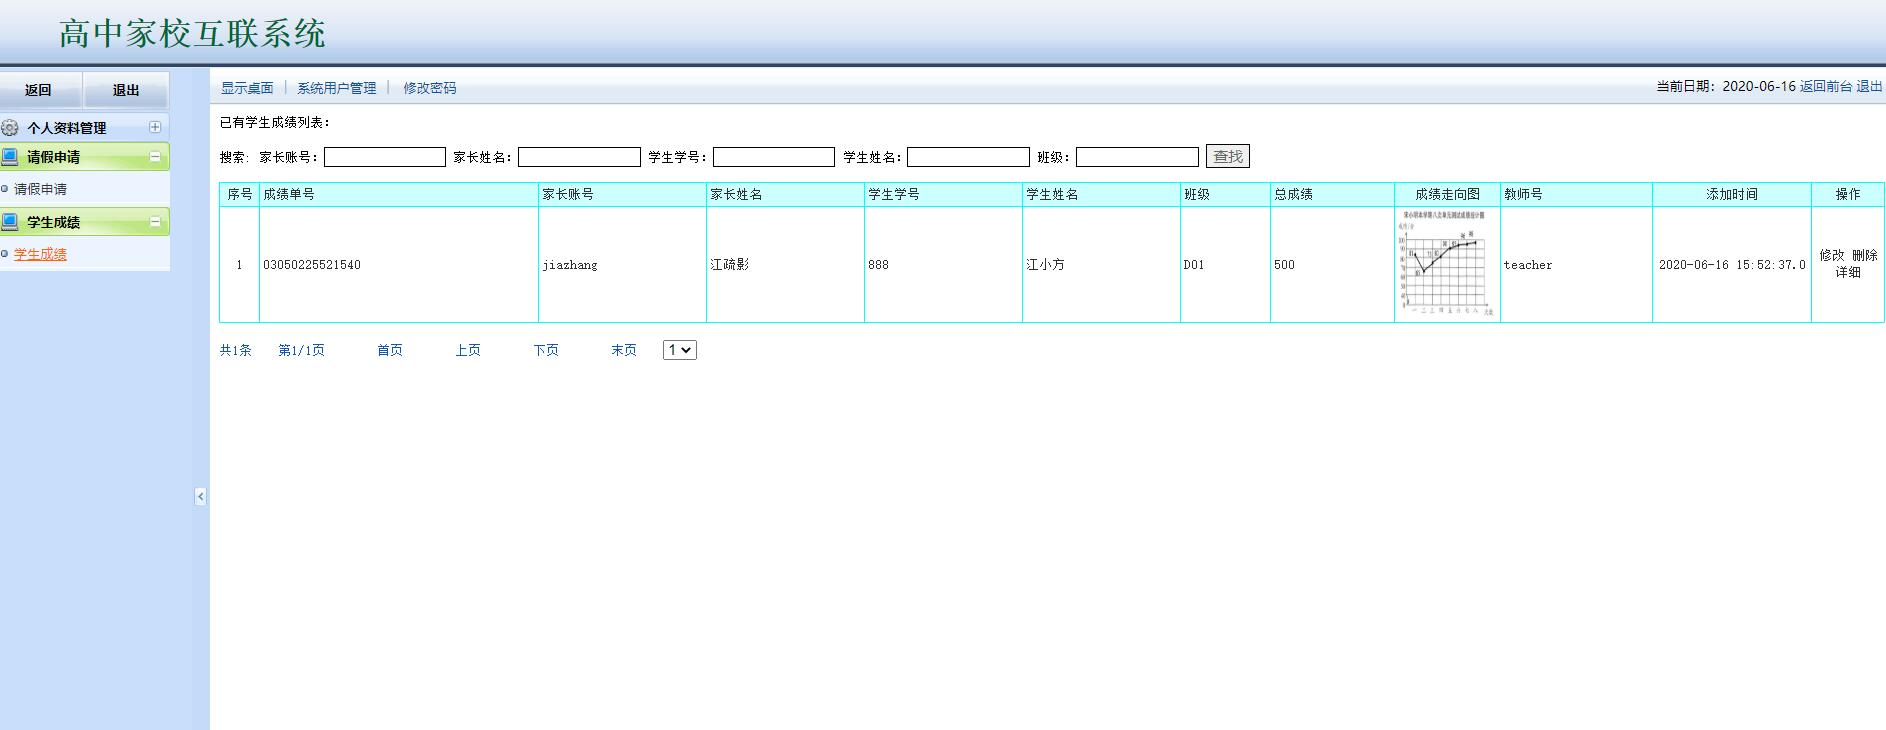Open the 成绩走向图 chart thumbnail
This screenshot has height=730, width=1886.
[1447, 264]
